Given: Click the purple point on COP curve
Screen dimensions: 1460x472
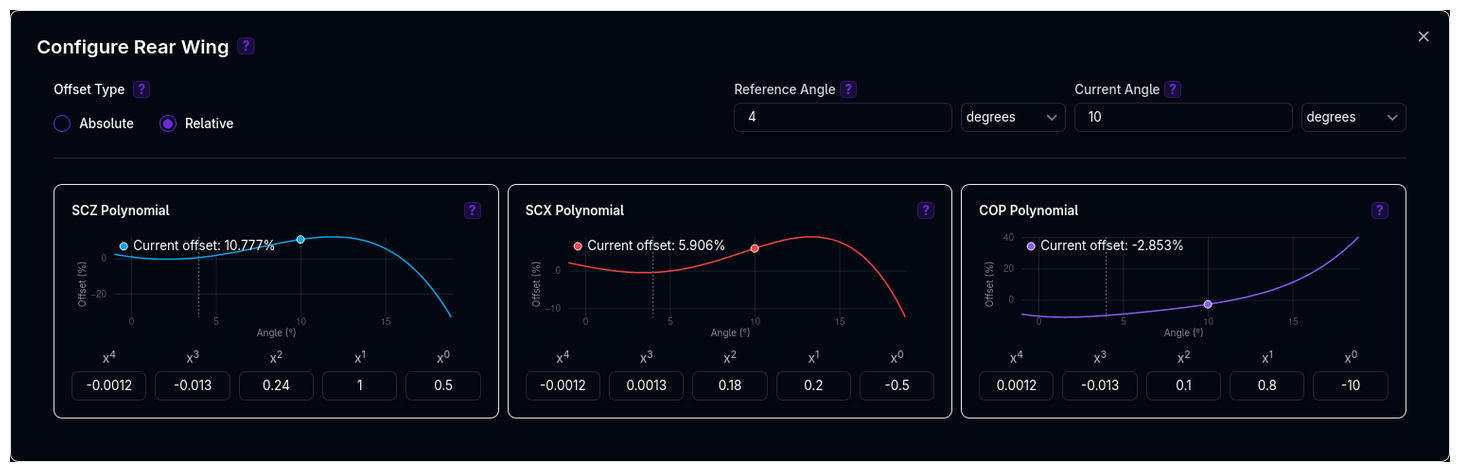Looking at the screenshot, I should [1208, 304].
